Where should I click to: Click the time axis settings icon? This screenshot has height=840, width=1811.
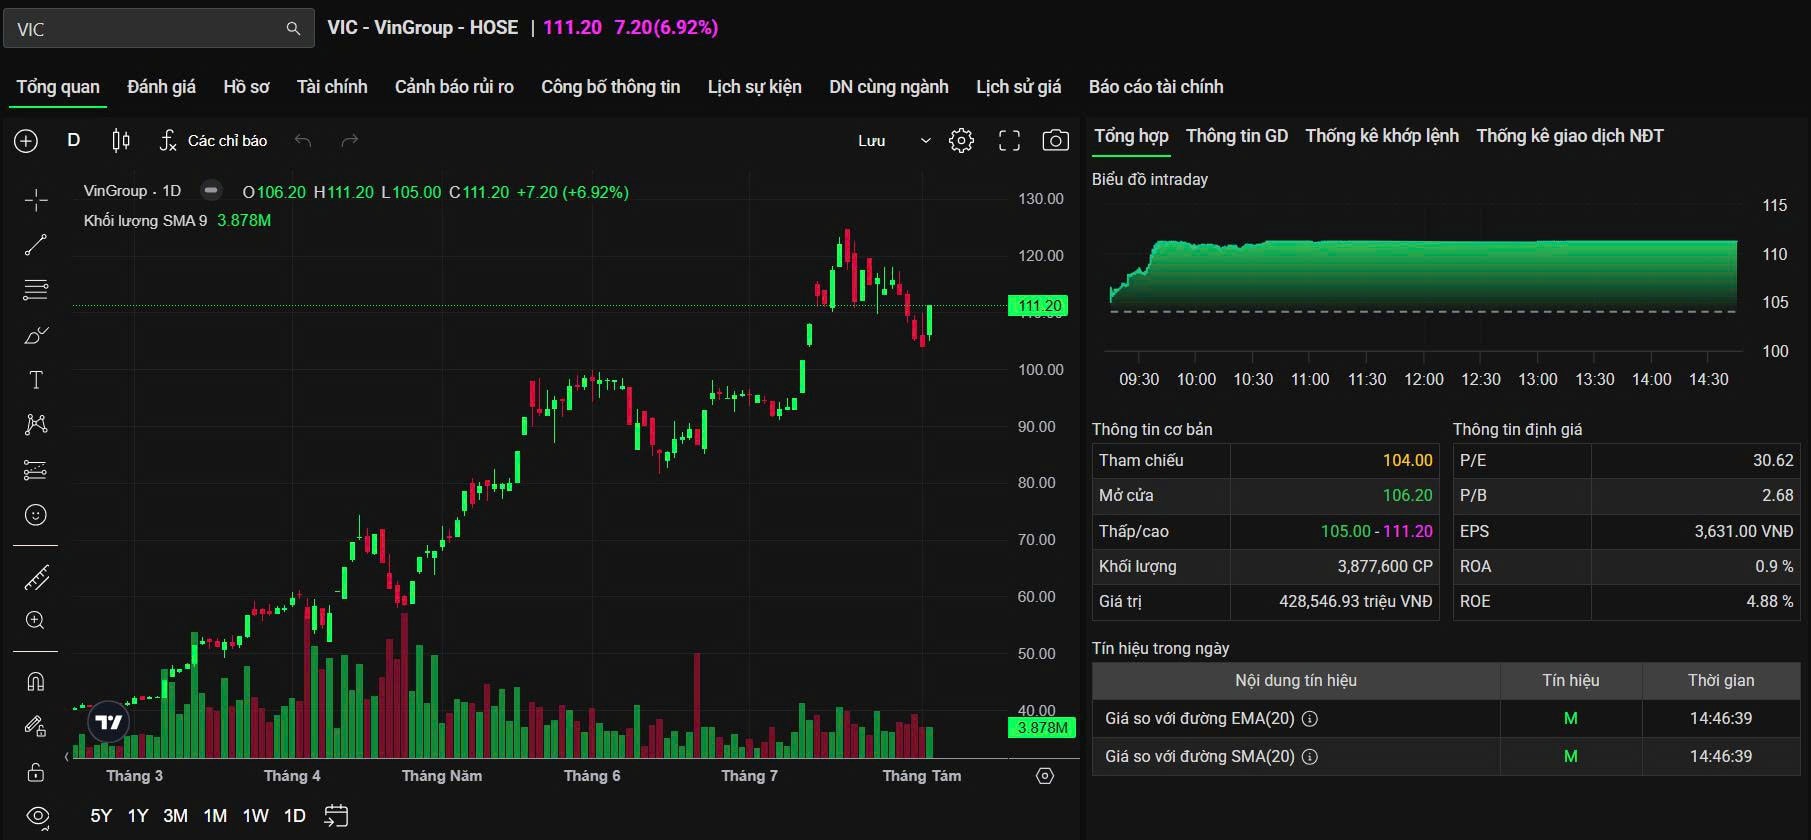pyautogui.click(x=1045, y=776)
